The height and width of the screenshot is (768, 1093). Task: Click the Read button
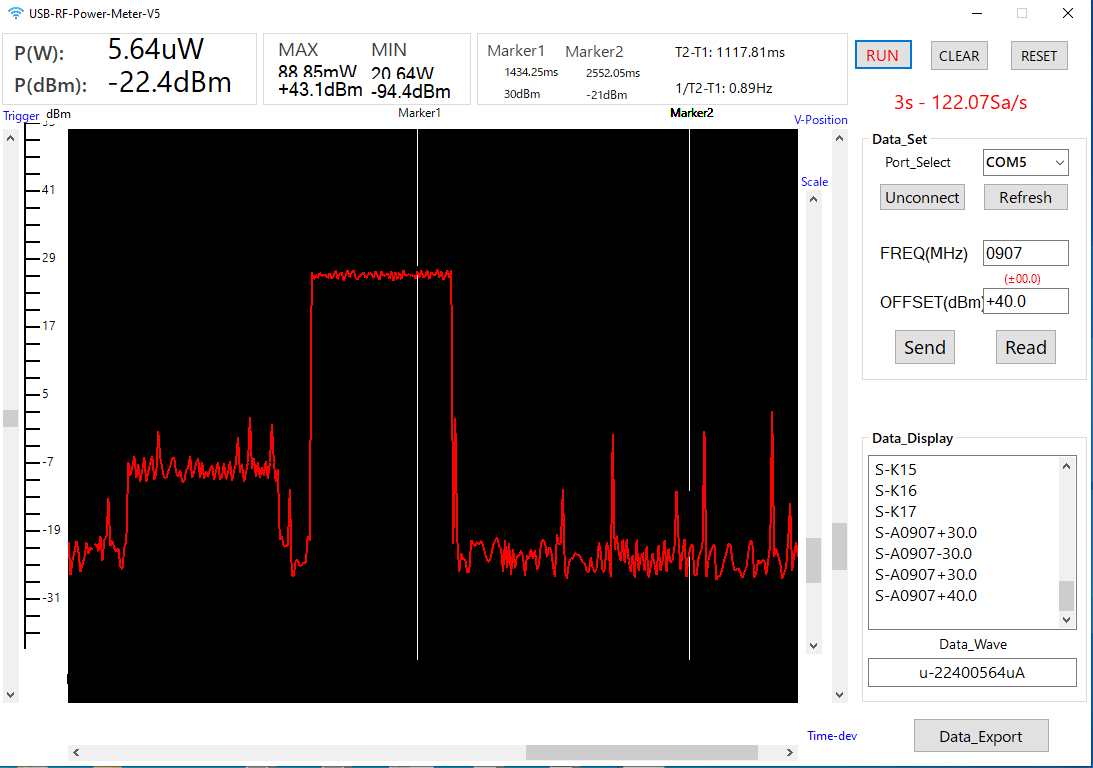[1025, 347]
